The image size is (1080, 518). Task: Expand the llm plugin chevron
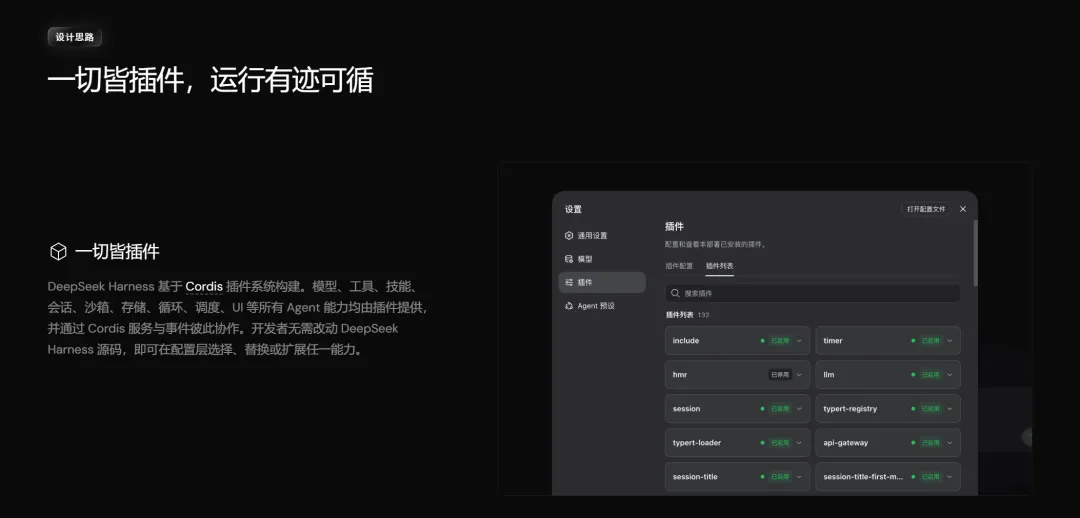pyautogui.click(x=950, y=375)
